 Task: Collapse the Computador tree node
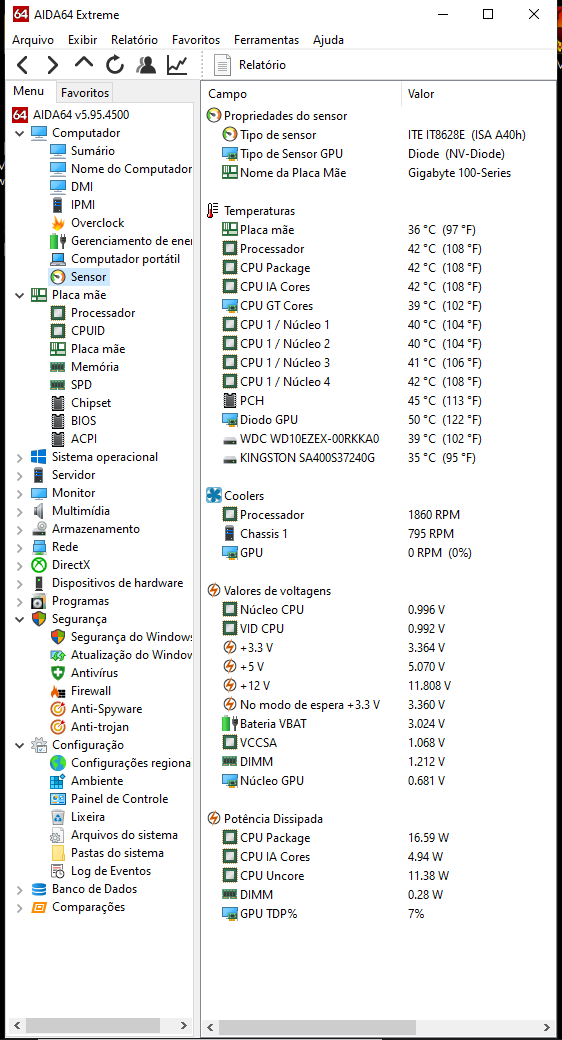tap(19, 133)
